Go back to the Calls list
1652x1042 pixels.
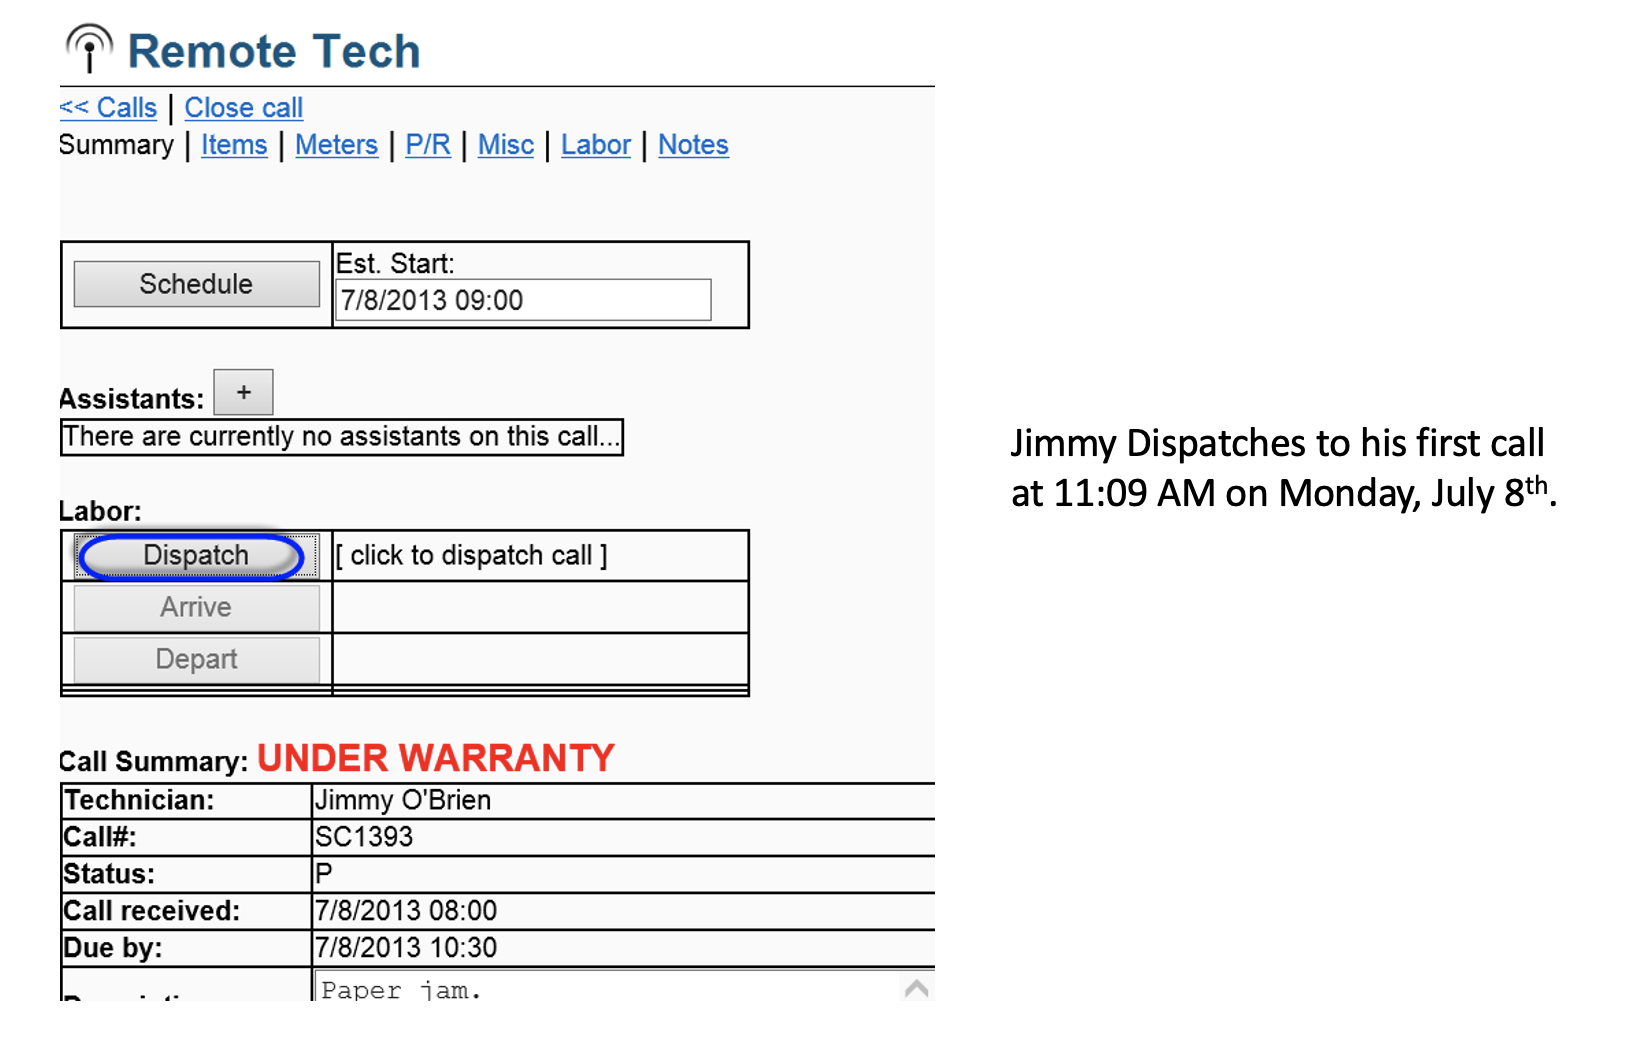pyautogui.click(x=108, y=107)
